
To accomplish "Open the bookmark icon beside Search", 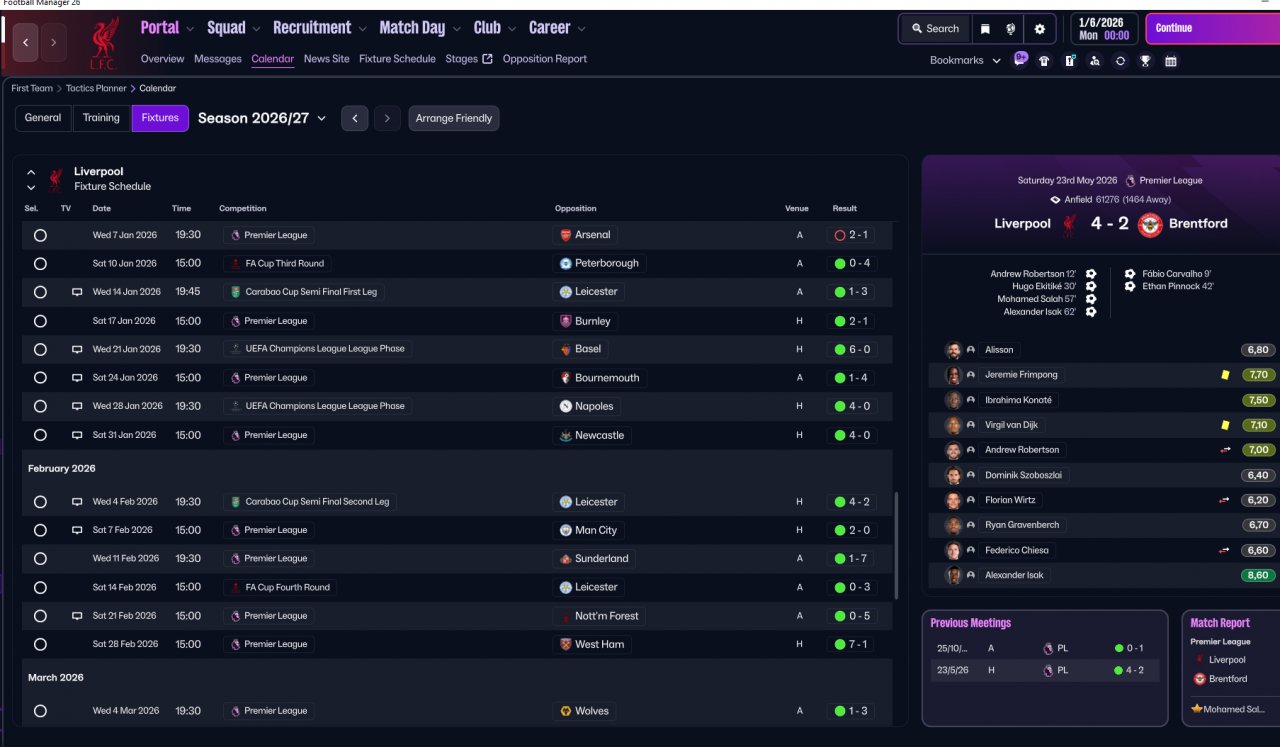I will (985, 29).
